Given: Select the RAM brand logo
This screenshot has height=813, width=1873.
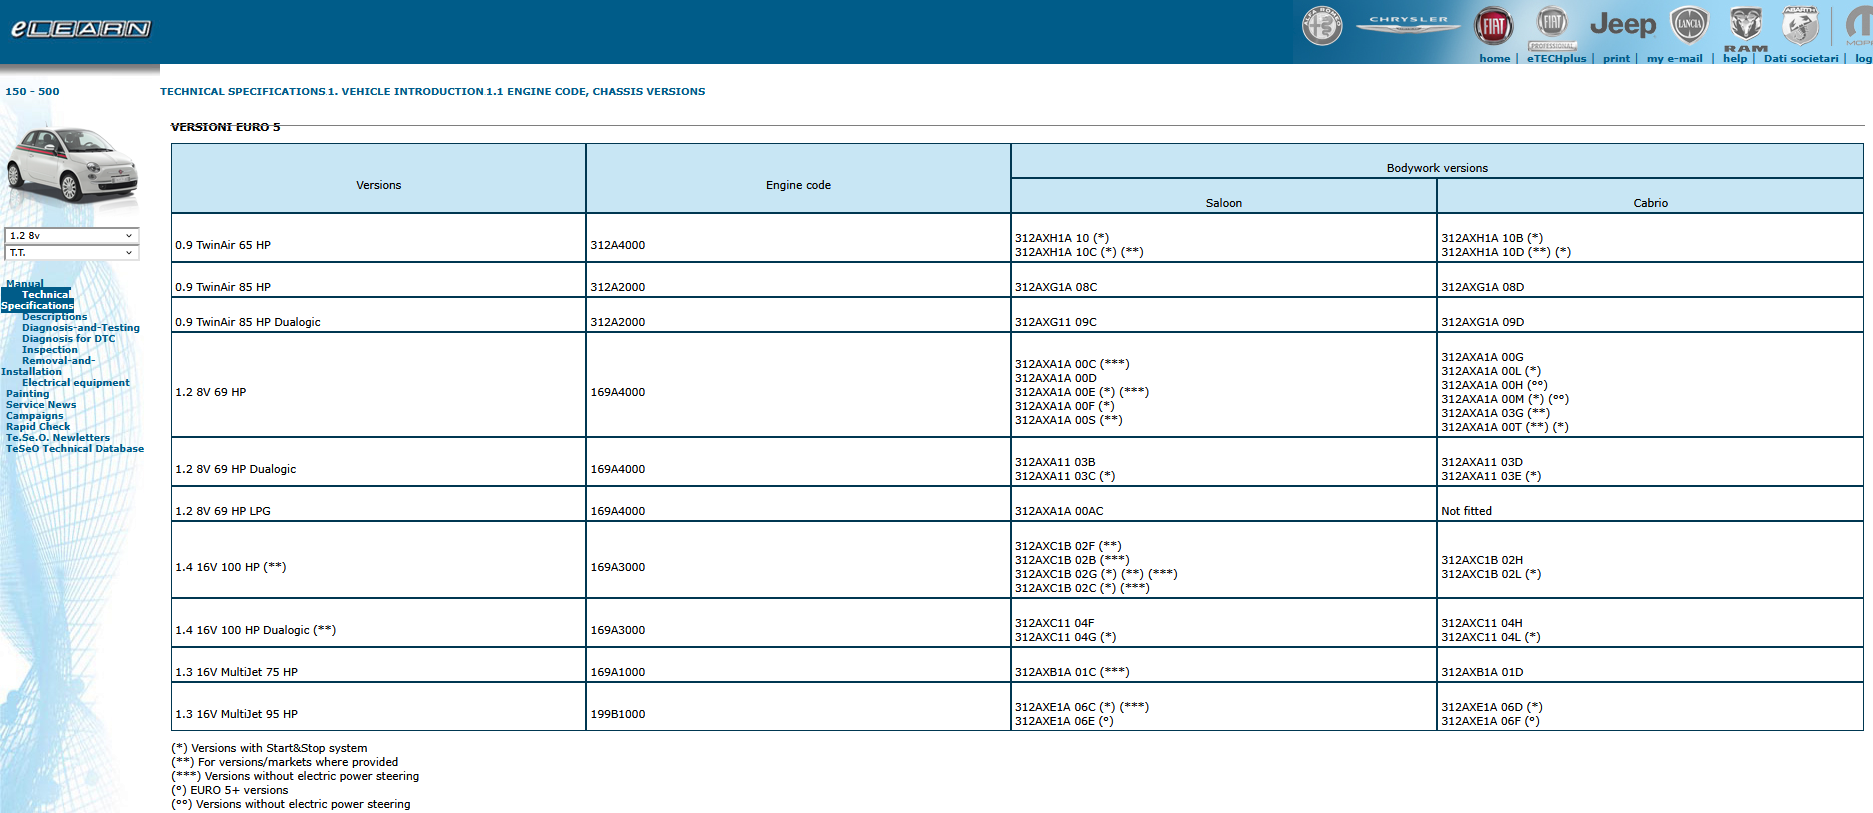Looking at the screenshot, I should [x=1746, y=29].
